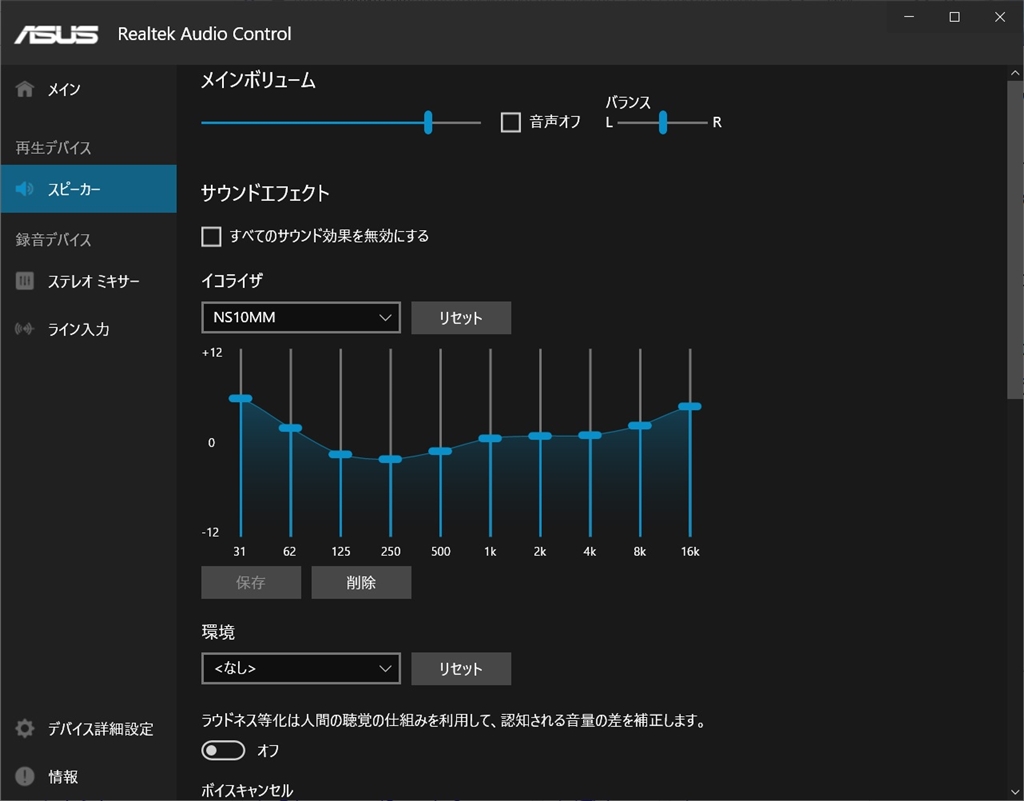1024x801 pixels.
Task: Check すべてのサウンド効果を無効にする checkbox
Action: coord(211,236)
